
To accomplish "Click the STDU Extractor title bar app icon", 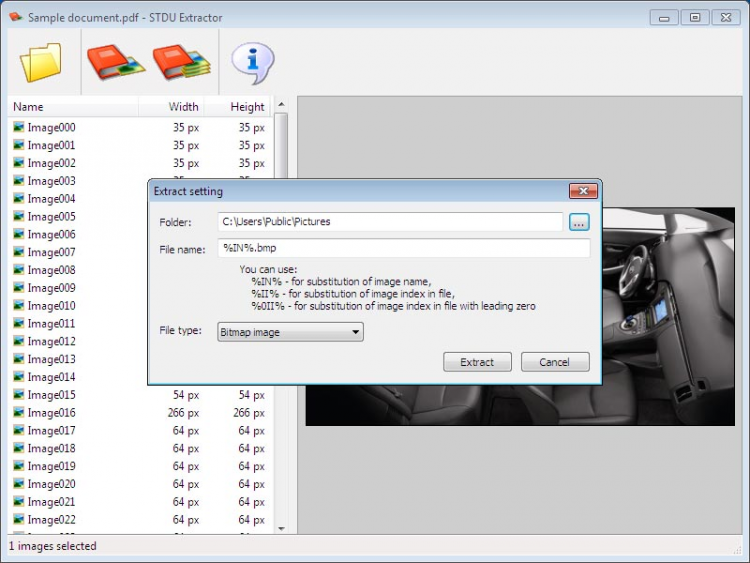I will pyautogui.click(x=16, y=17).
